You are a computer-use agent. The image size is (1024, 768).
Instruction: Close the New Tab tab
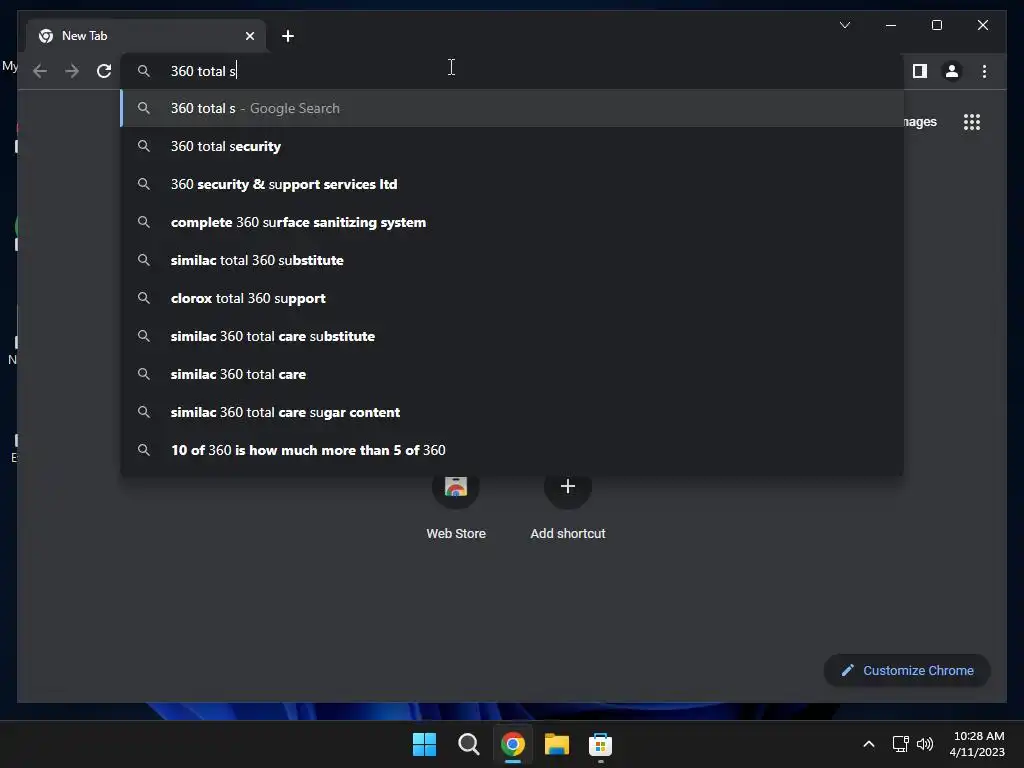(x=249, y=36)
